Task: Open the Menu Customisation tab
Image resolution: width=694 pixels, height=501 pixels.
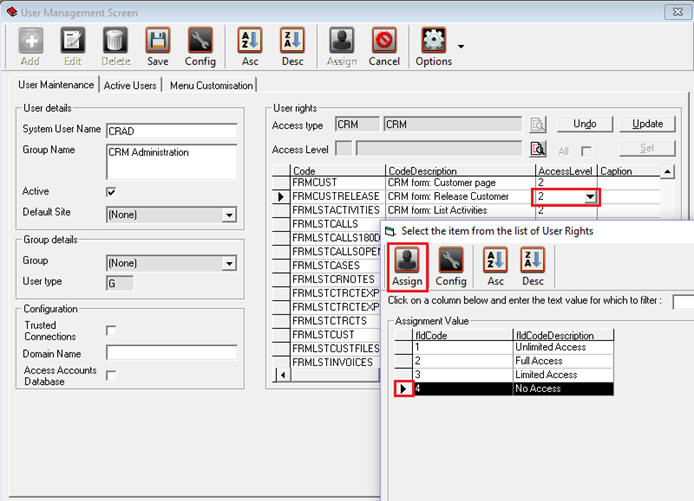Action: [x=211, y=85]
